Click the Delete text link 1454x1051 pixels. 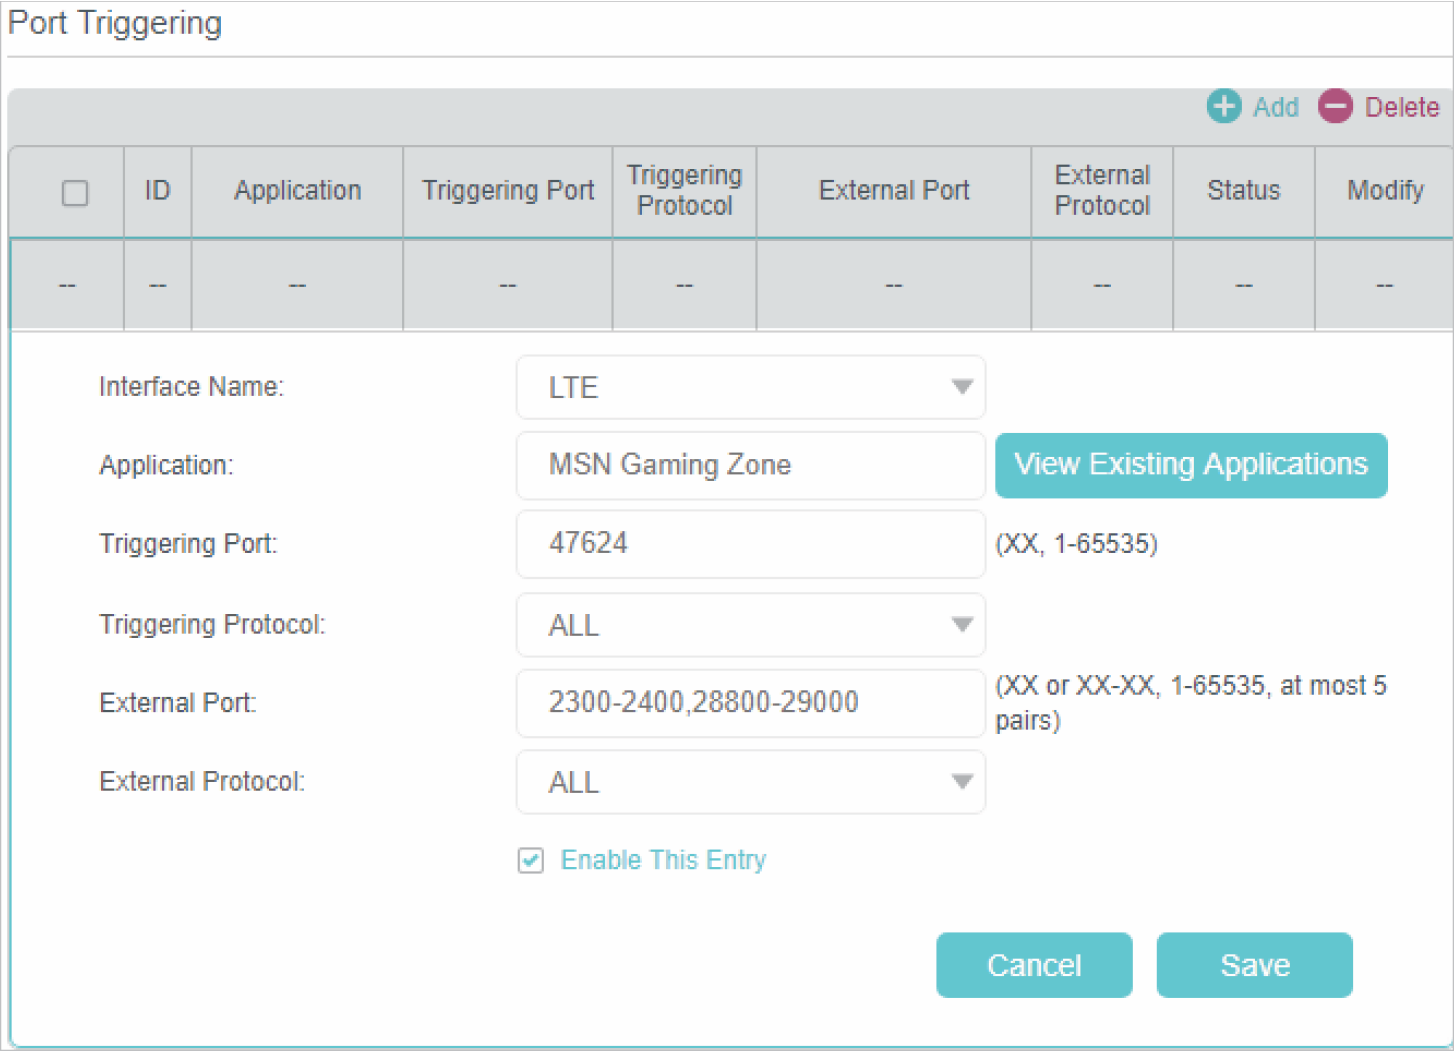[1401, 107]
